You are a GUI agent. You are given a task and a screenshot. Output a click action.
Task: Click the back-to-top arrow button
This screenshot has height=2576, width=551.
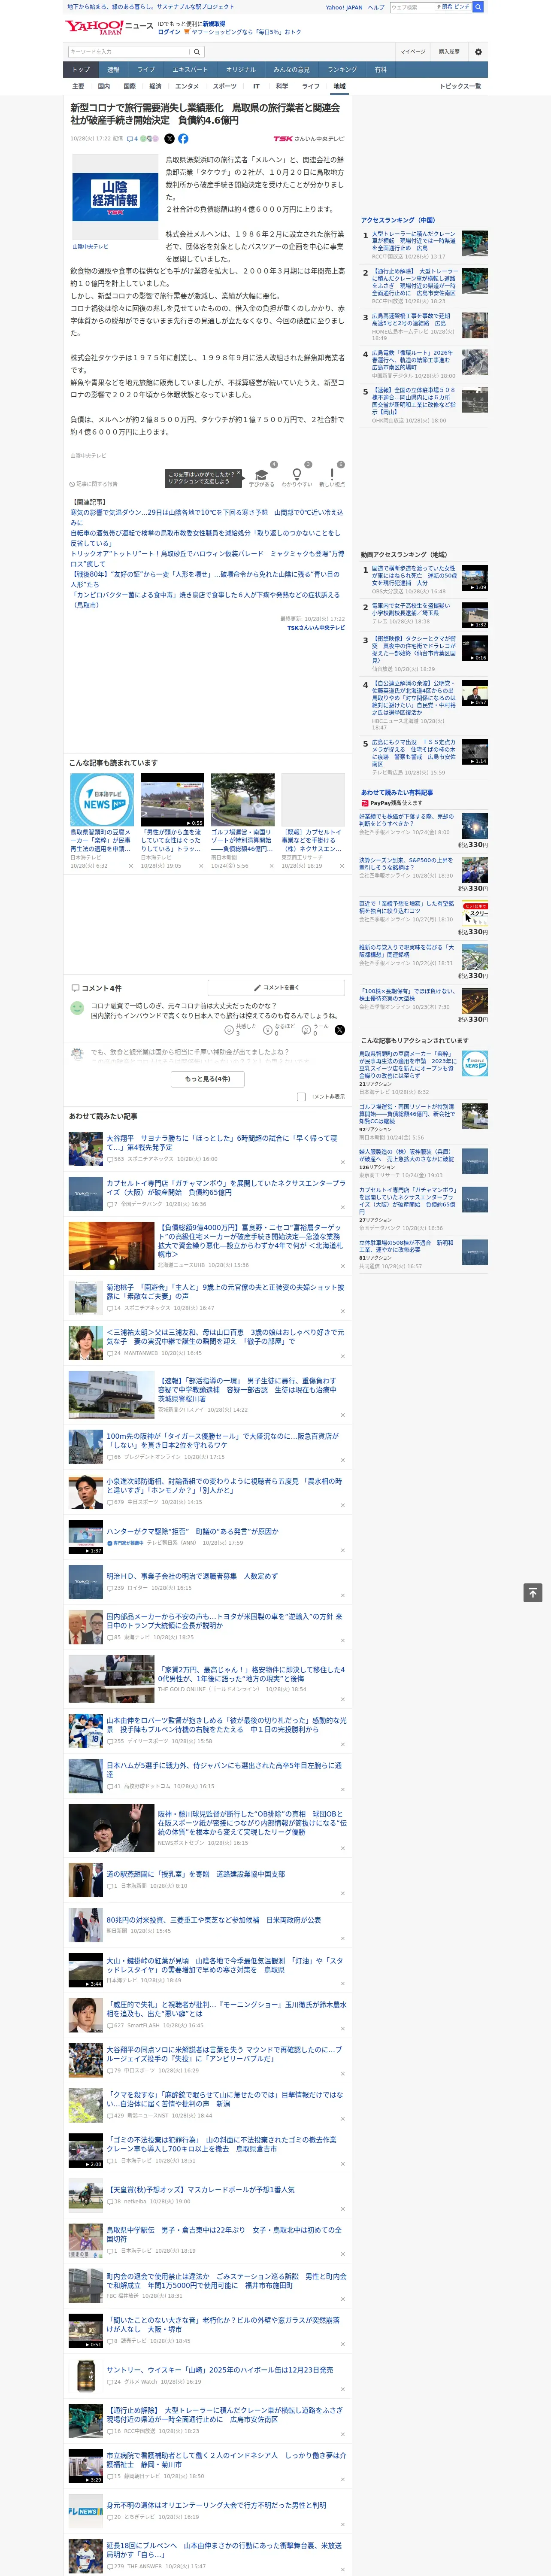(x=533, y=1593)
